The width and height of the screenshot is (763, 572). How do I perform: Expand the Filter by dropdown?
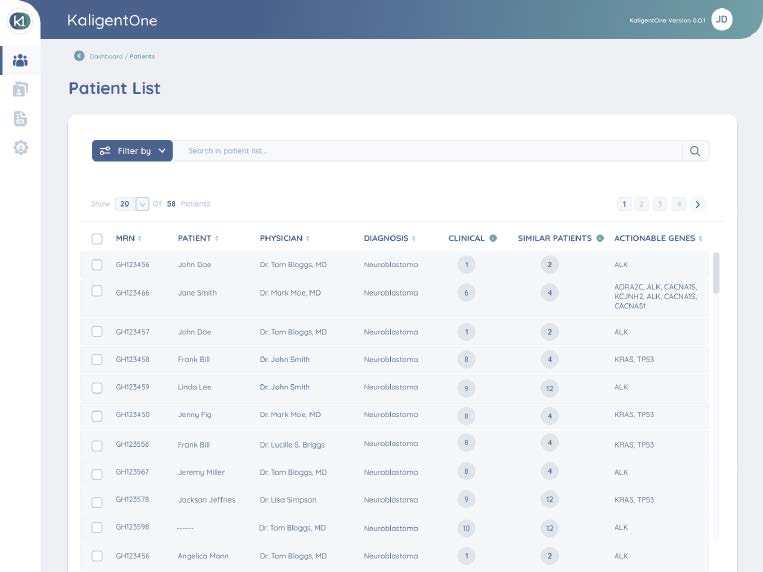(132, 151)
